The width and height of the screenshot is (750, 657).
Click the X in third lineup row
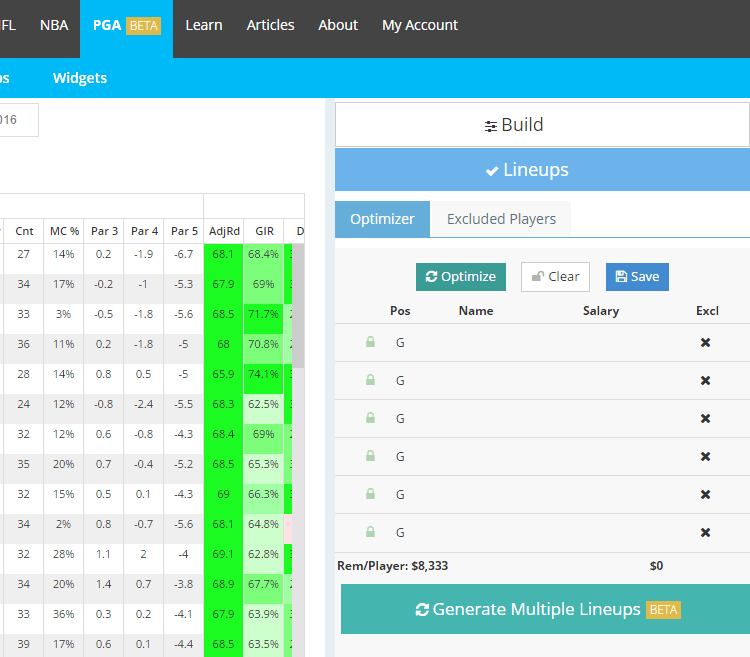click(x=705, y=418)
